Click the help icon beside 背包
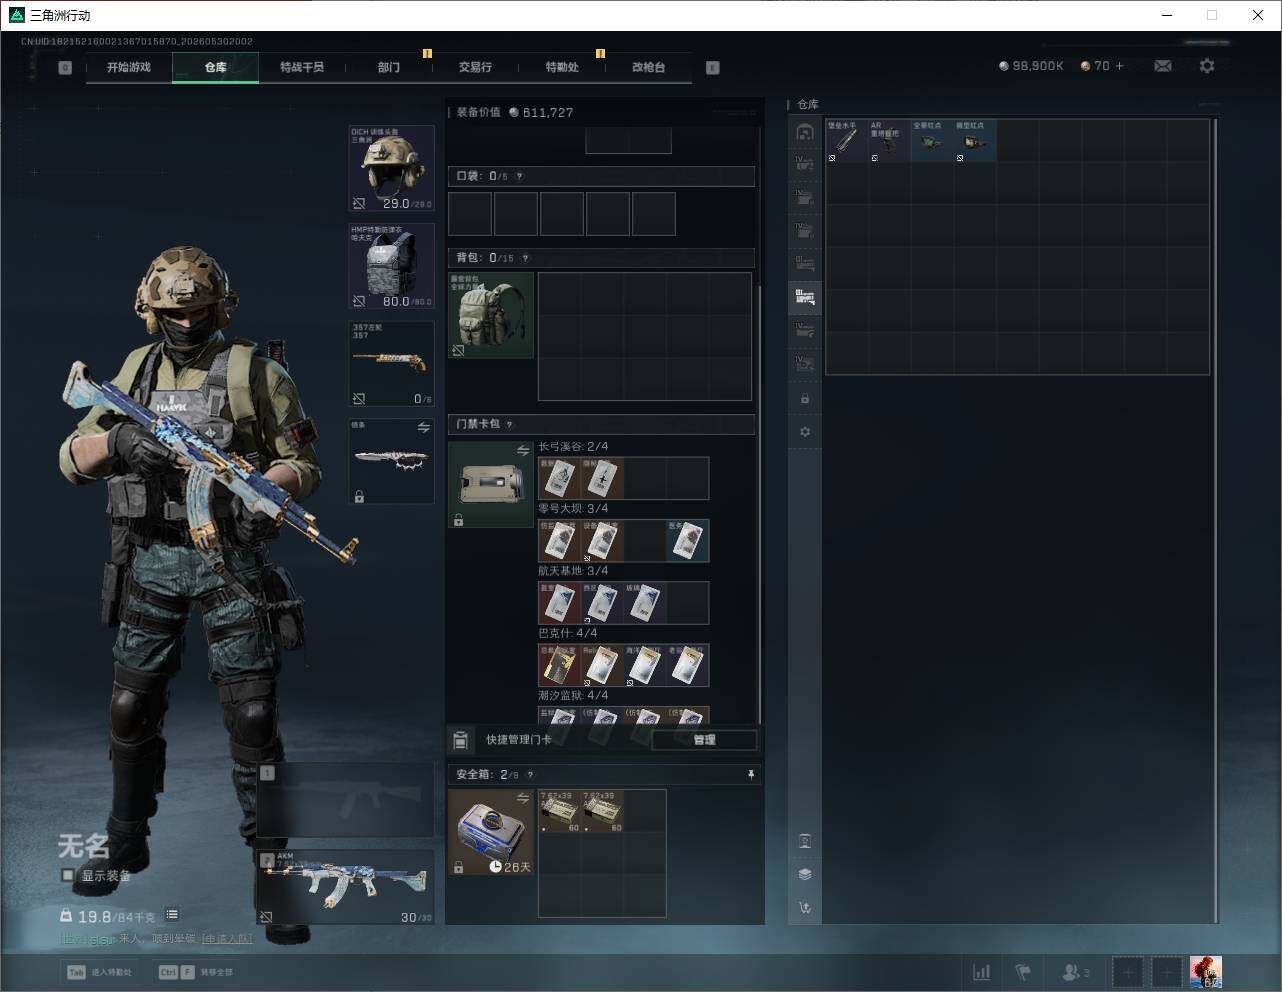Viewport: 1282px width, 992px height. click(525, 258)
